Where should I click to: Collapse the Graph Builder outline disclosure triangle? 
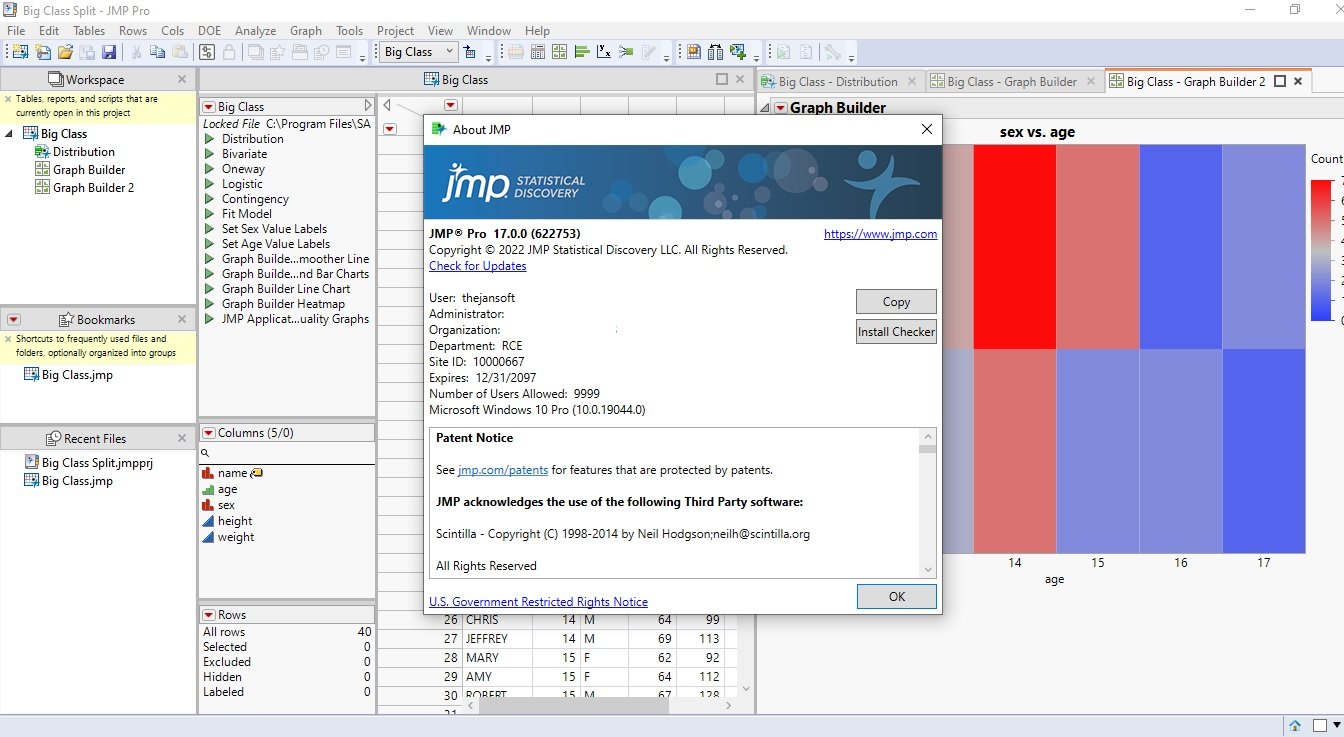(x=766, y=108)
